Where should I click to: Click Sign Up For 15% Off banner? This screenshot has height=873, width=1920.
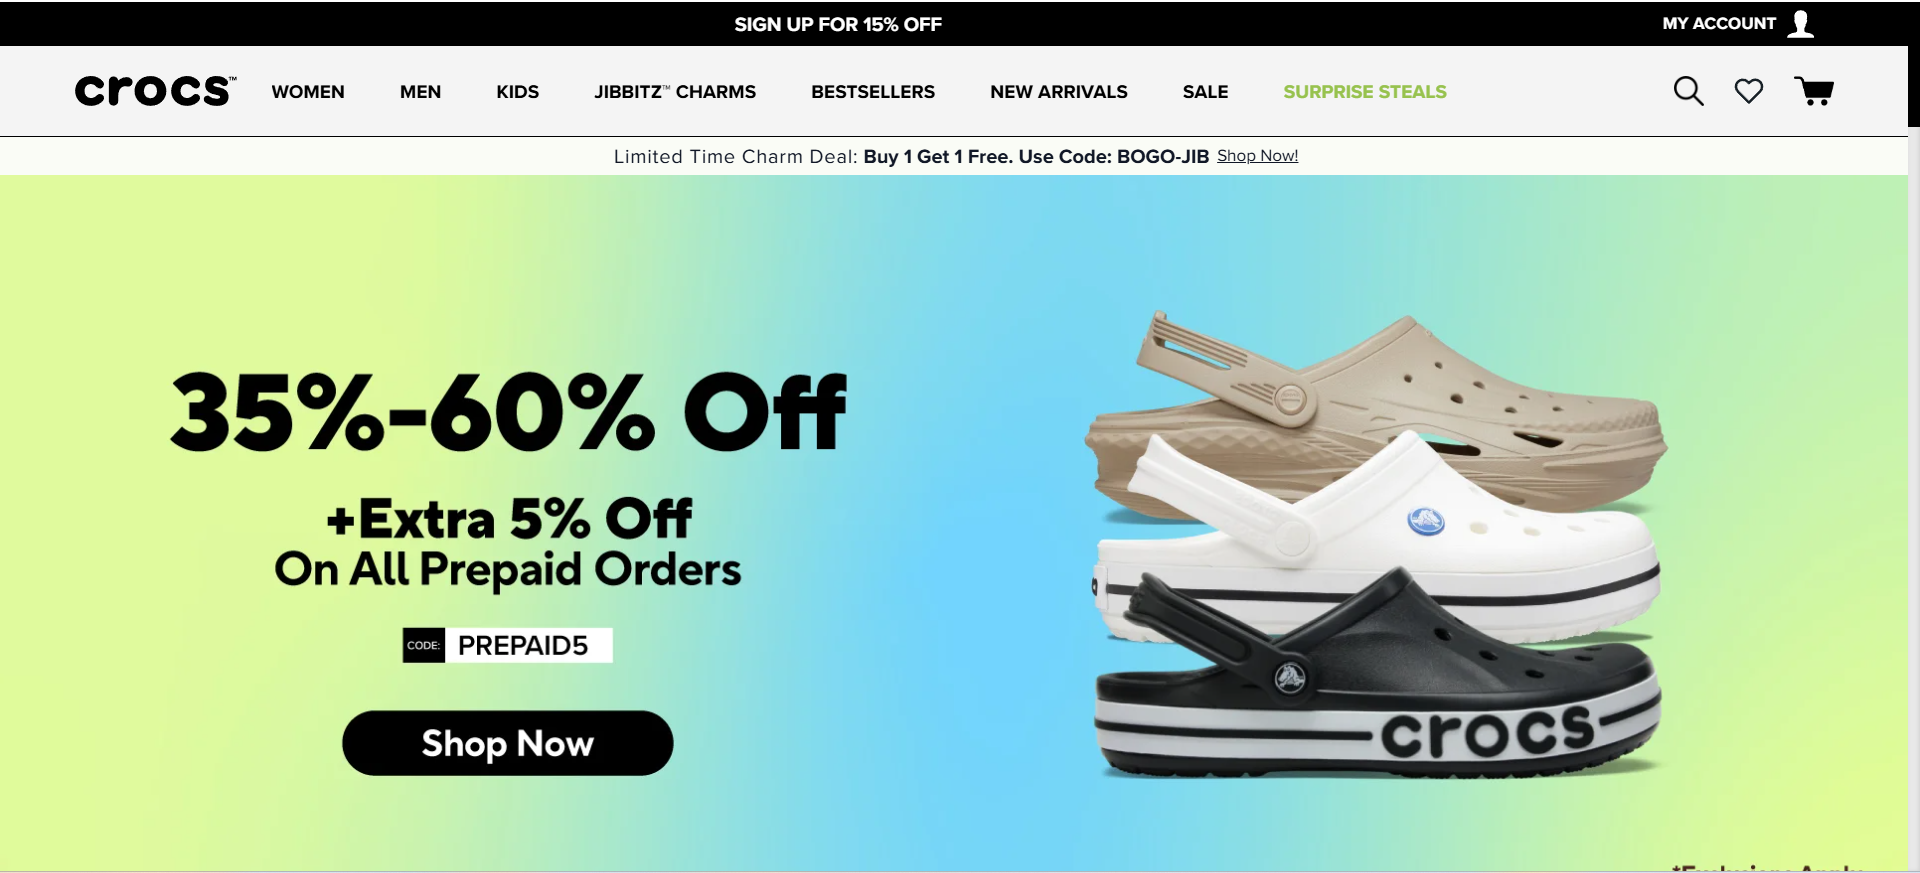[x=838, y=24]
